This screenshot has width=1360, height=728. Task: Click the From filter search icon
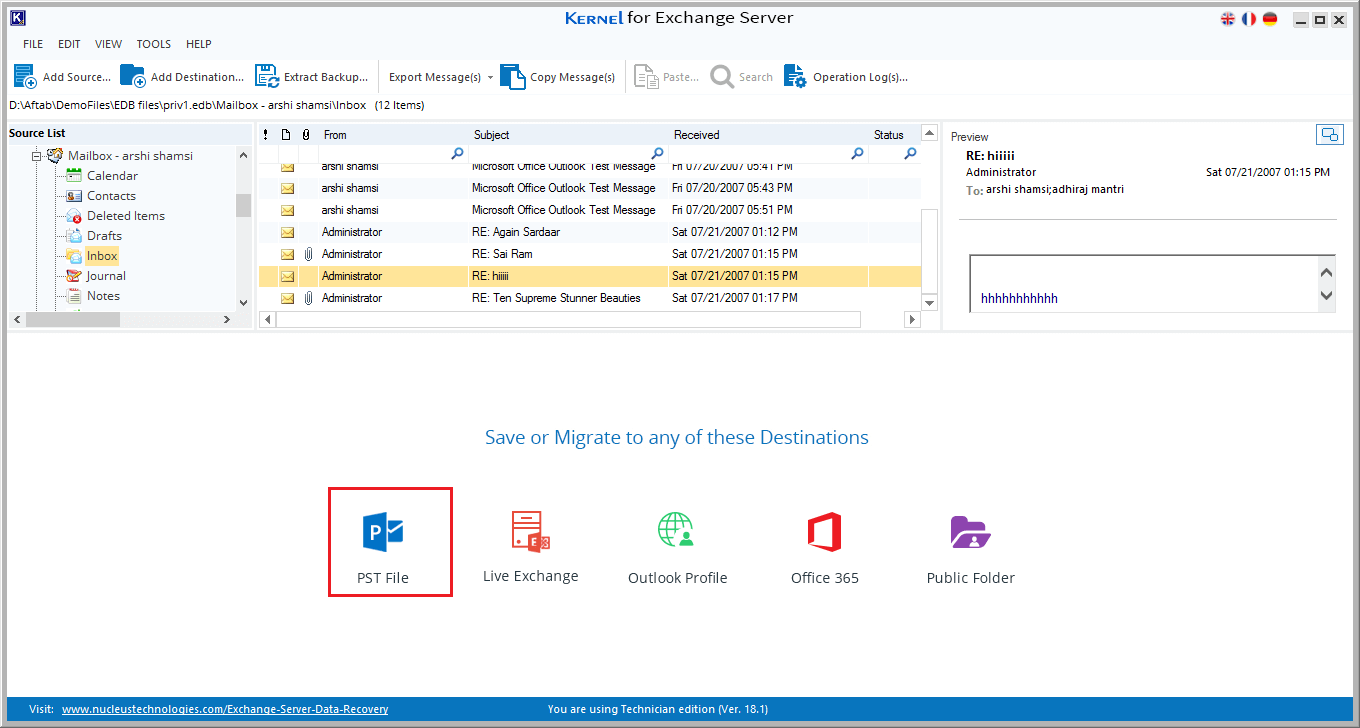[457, 154]
